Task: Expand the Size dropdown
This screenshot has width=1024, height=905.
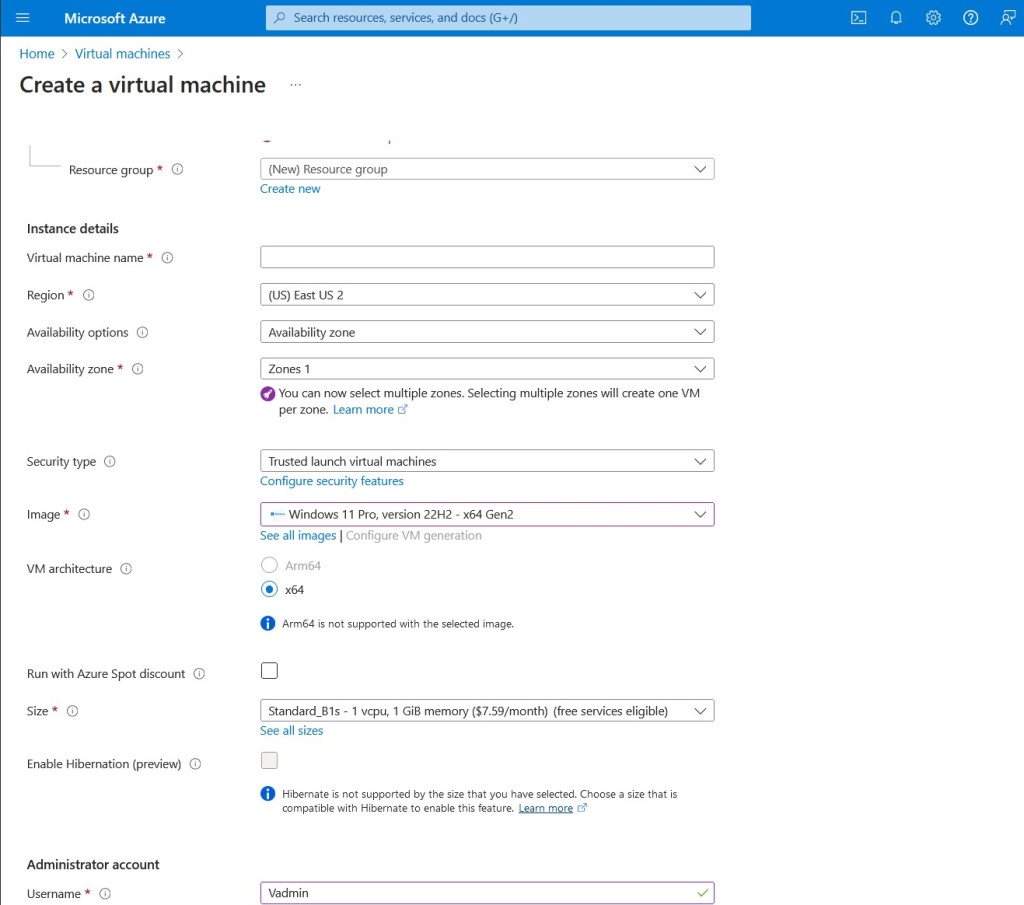Action: click(x=487, y=711)
